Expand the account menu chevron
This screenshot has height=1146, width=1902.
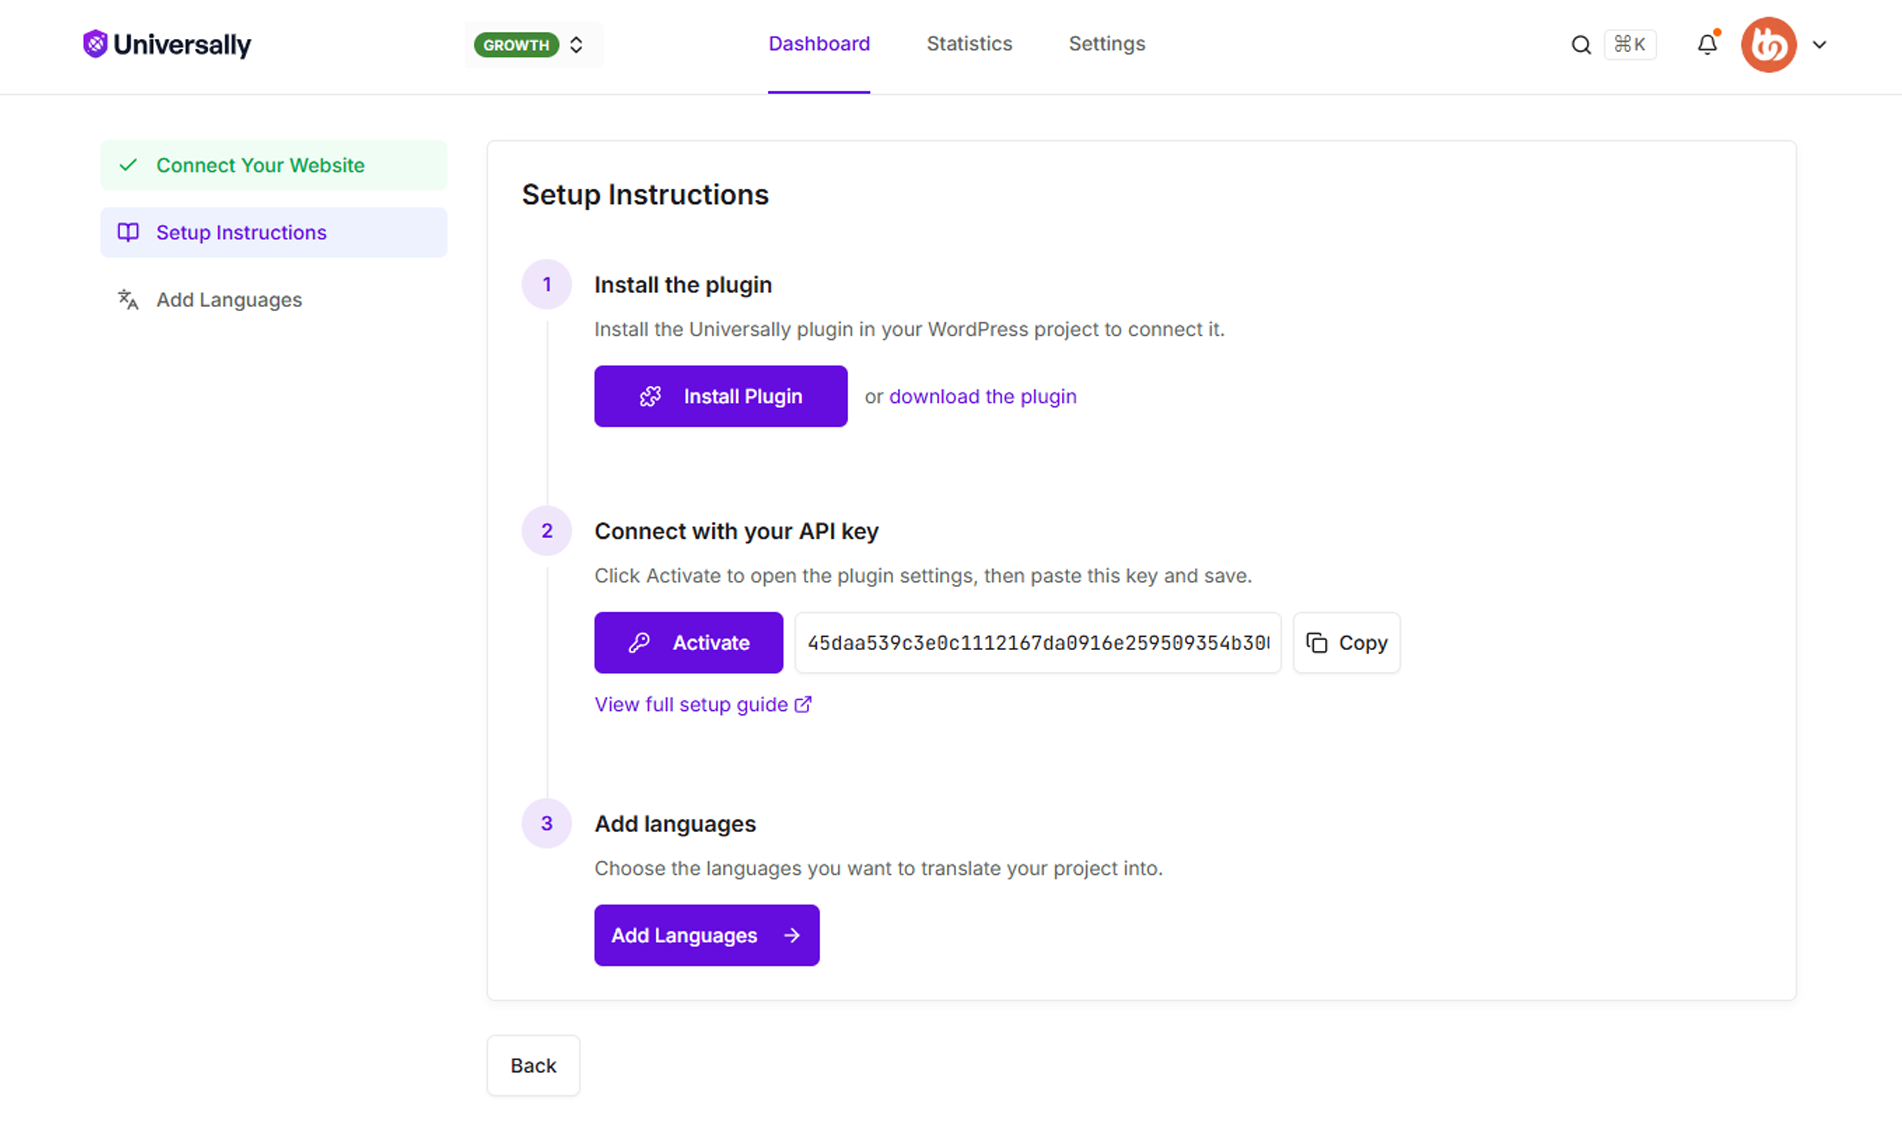[1819, 45]
